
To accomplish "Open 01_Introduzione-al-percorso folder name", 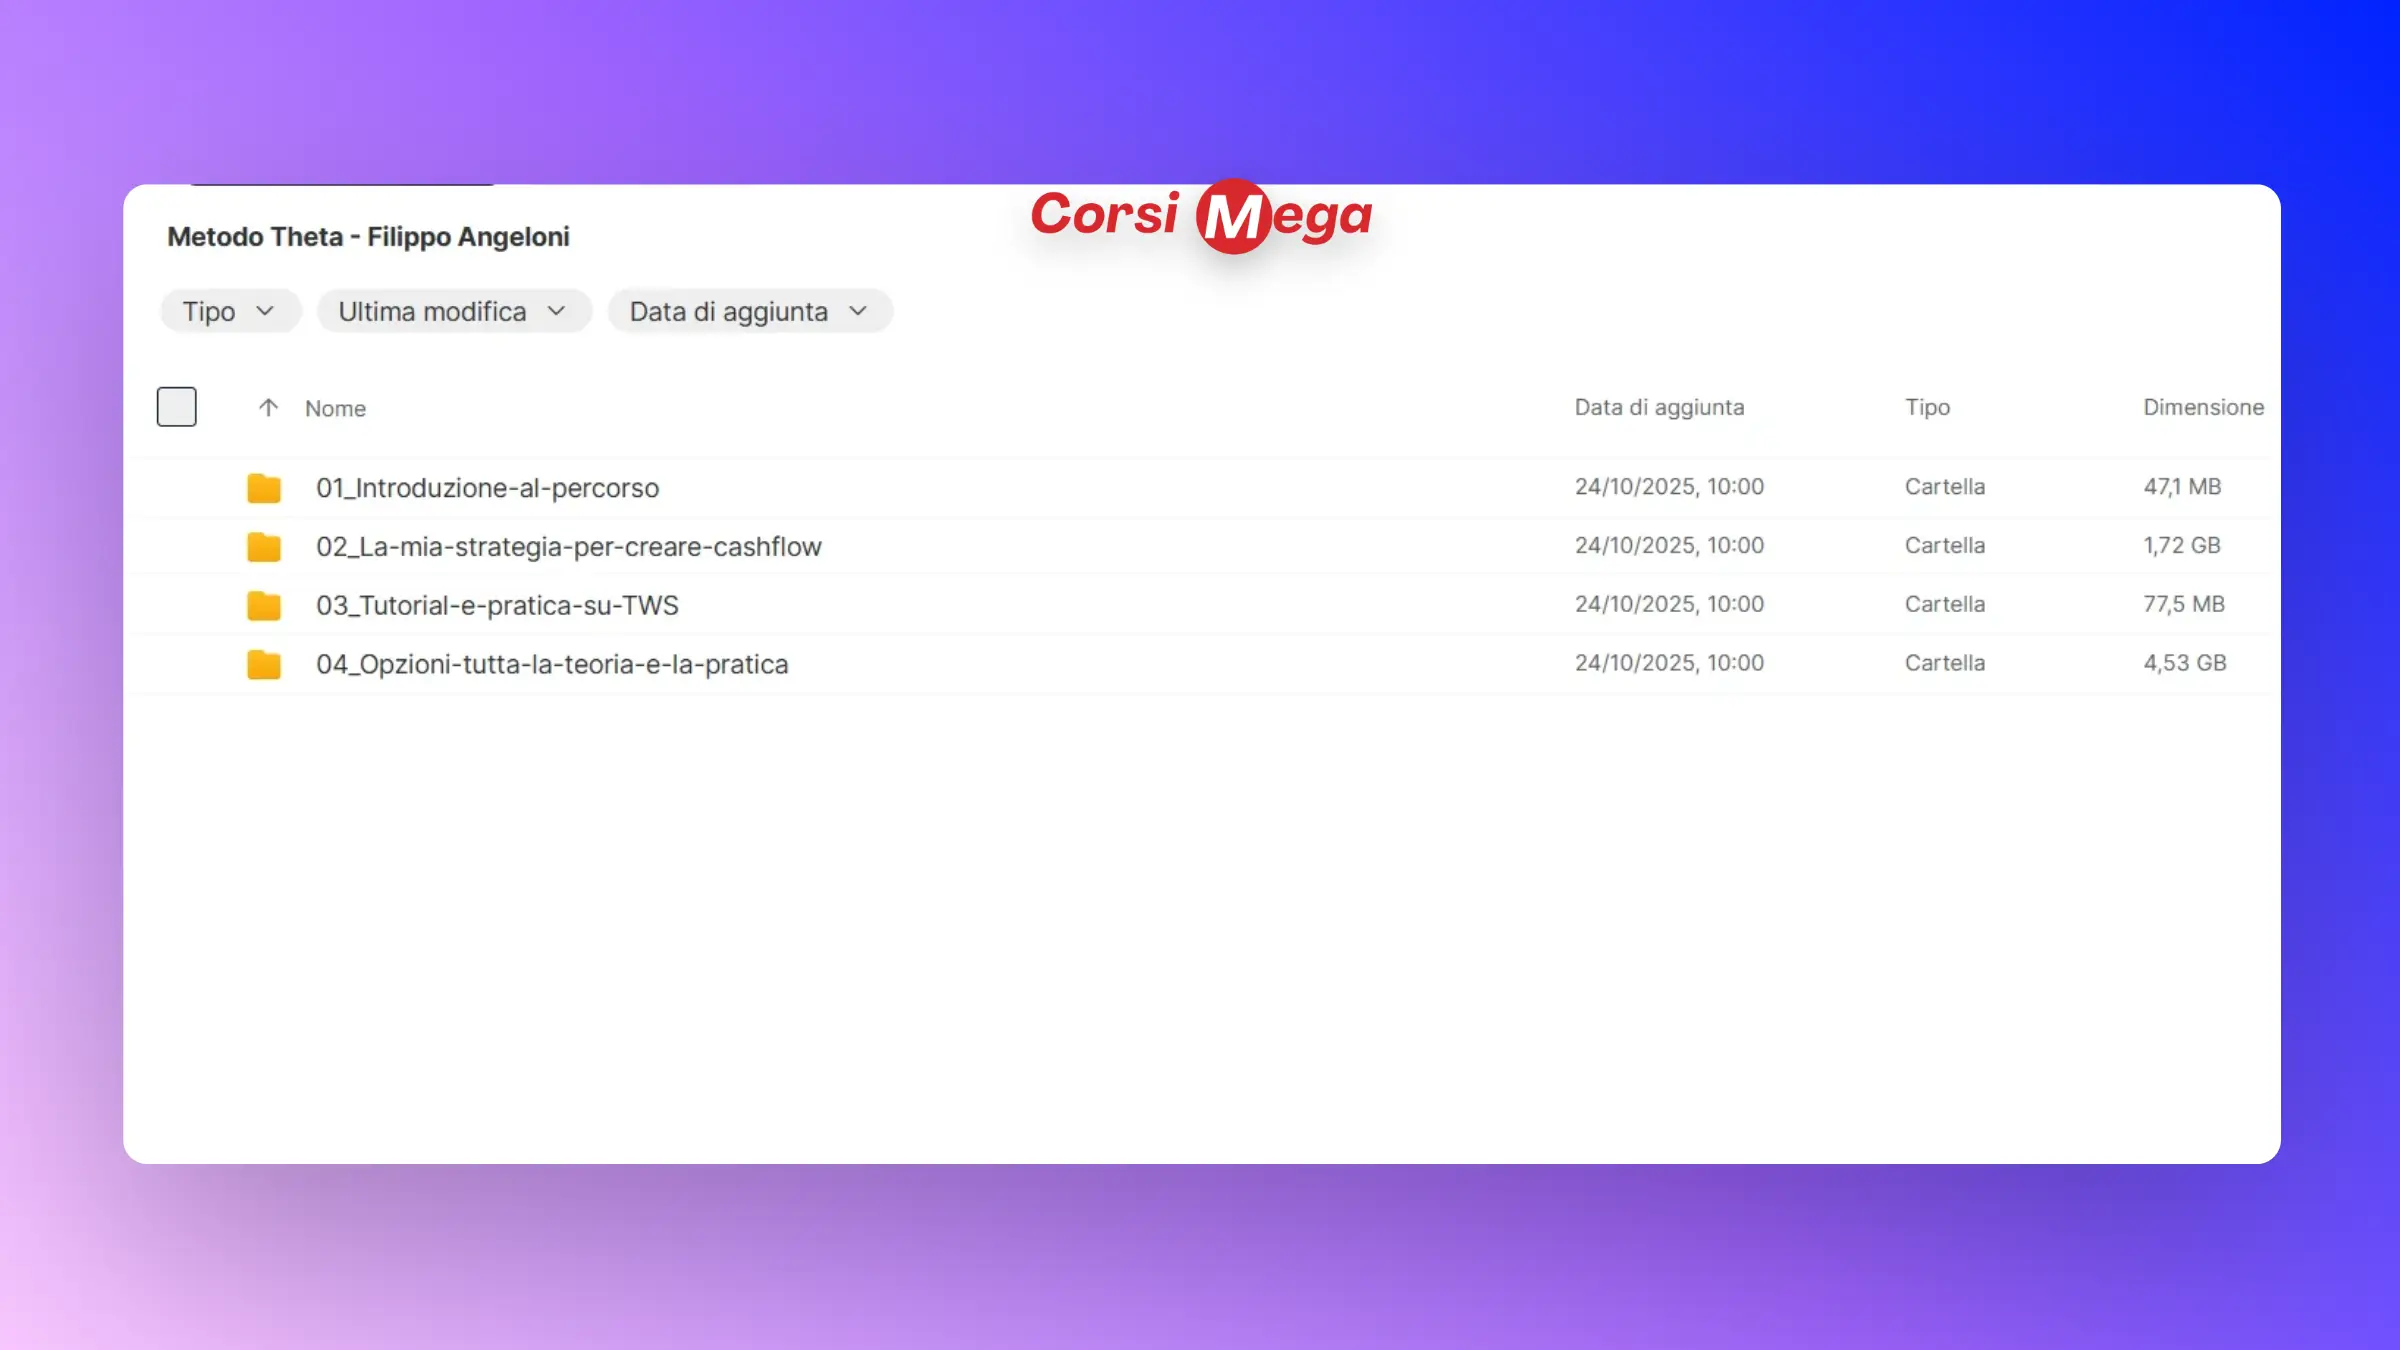I will click(x=487, y=488).
